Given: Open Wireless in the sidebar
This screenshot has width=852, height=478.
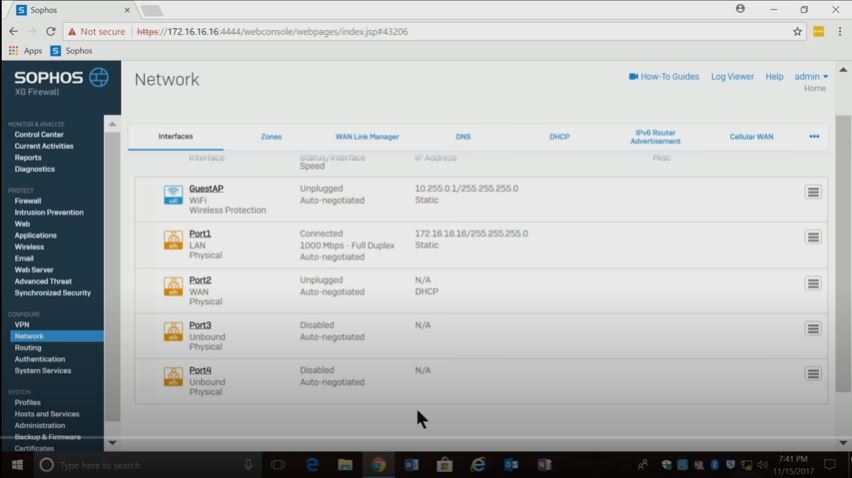Looking at the screenshot, I should click(29, 247).
